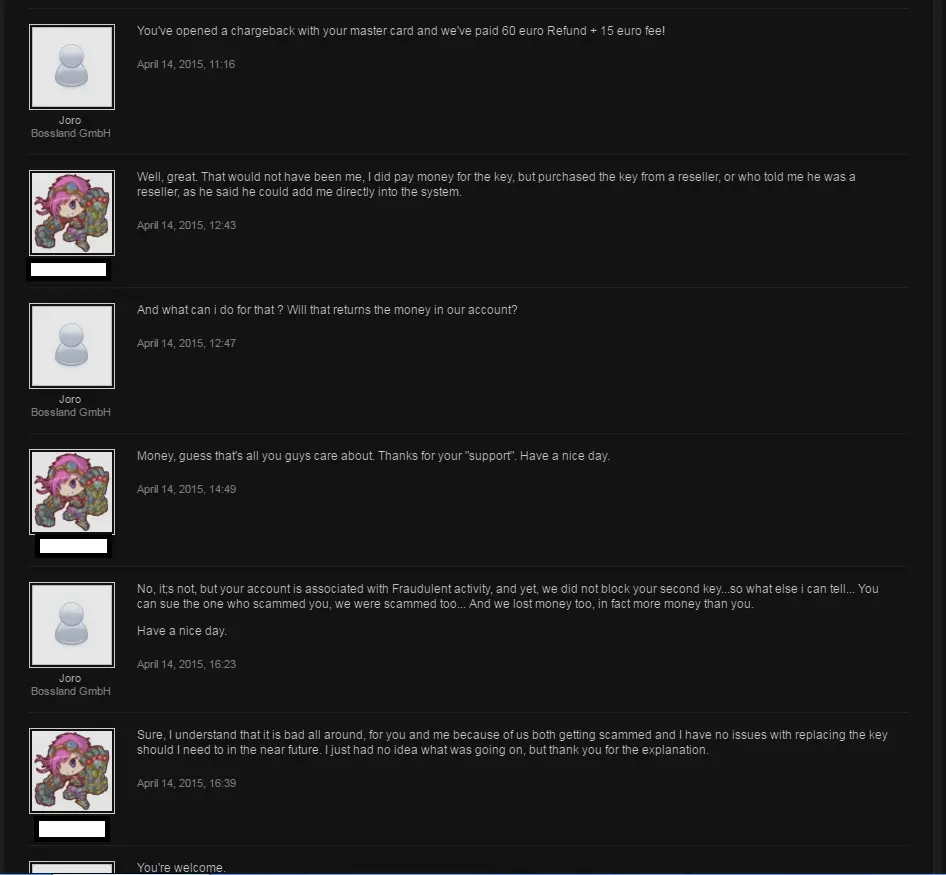
Task: Click Bossland GmbH under the 16:23 avatar
Action: coord(71,691)
